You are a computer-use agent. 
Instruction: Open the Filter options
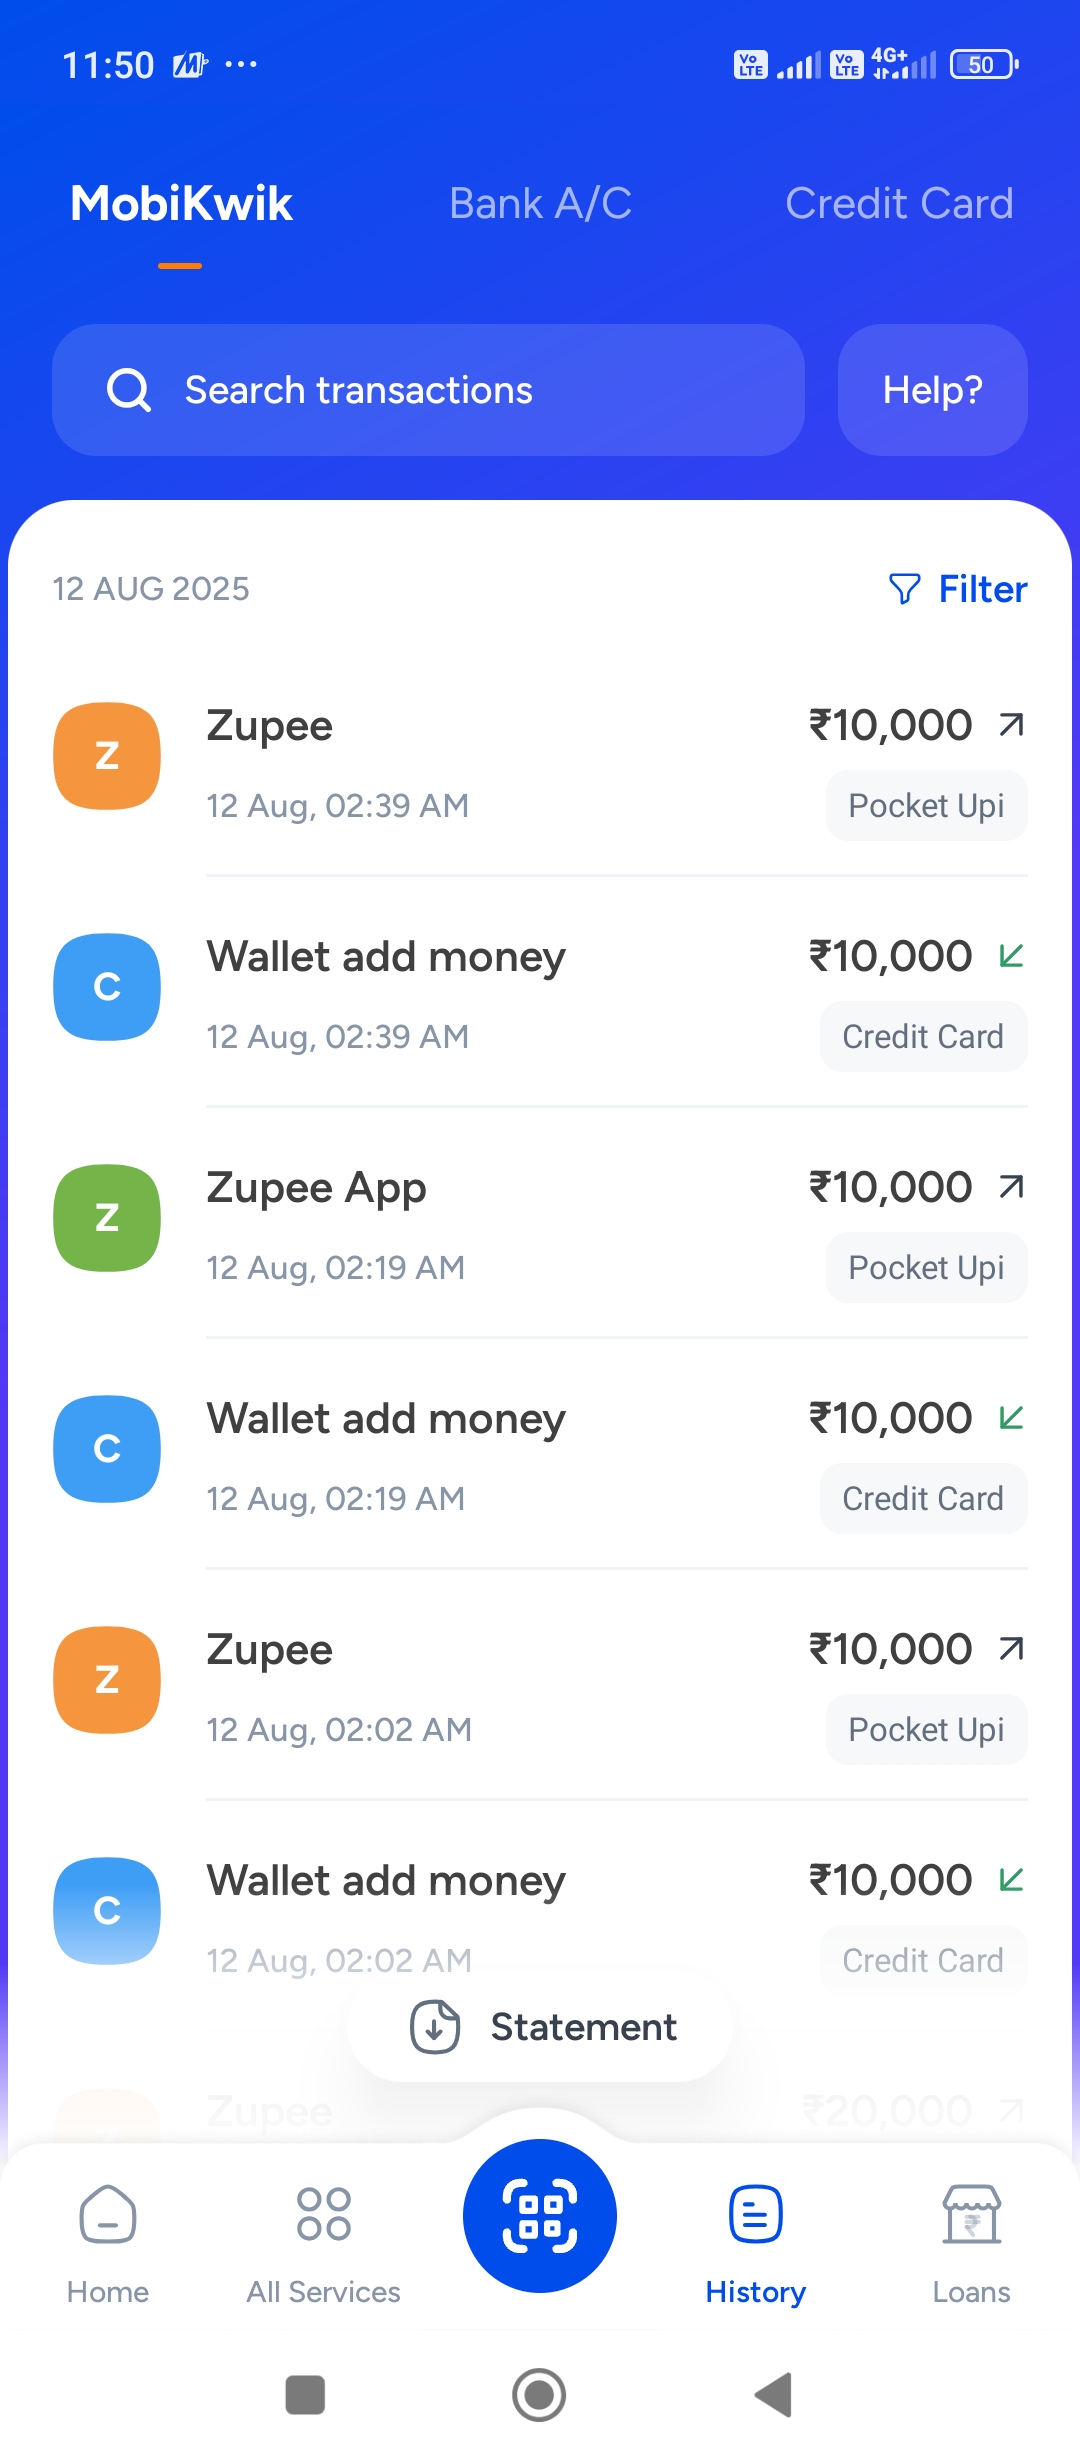(958, 589)
